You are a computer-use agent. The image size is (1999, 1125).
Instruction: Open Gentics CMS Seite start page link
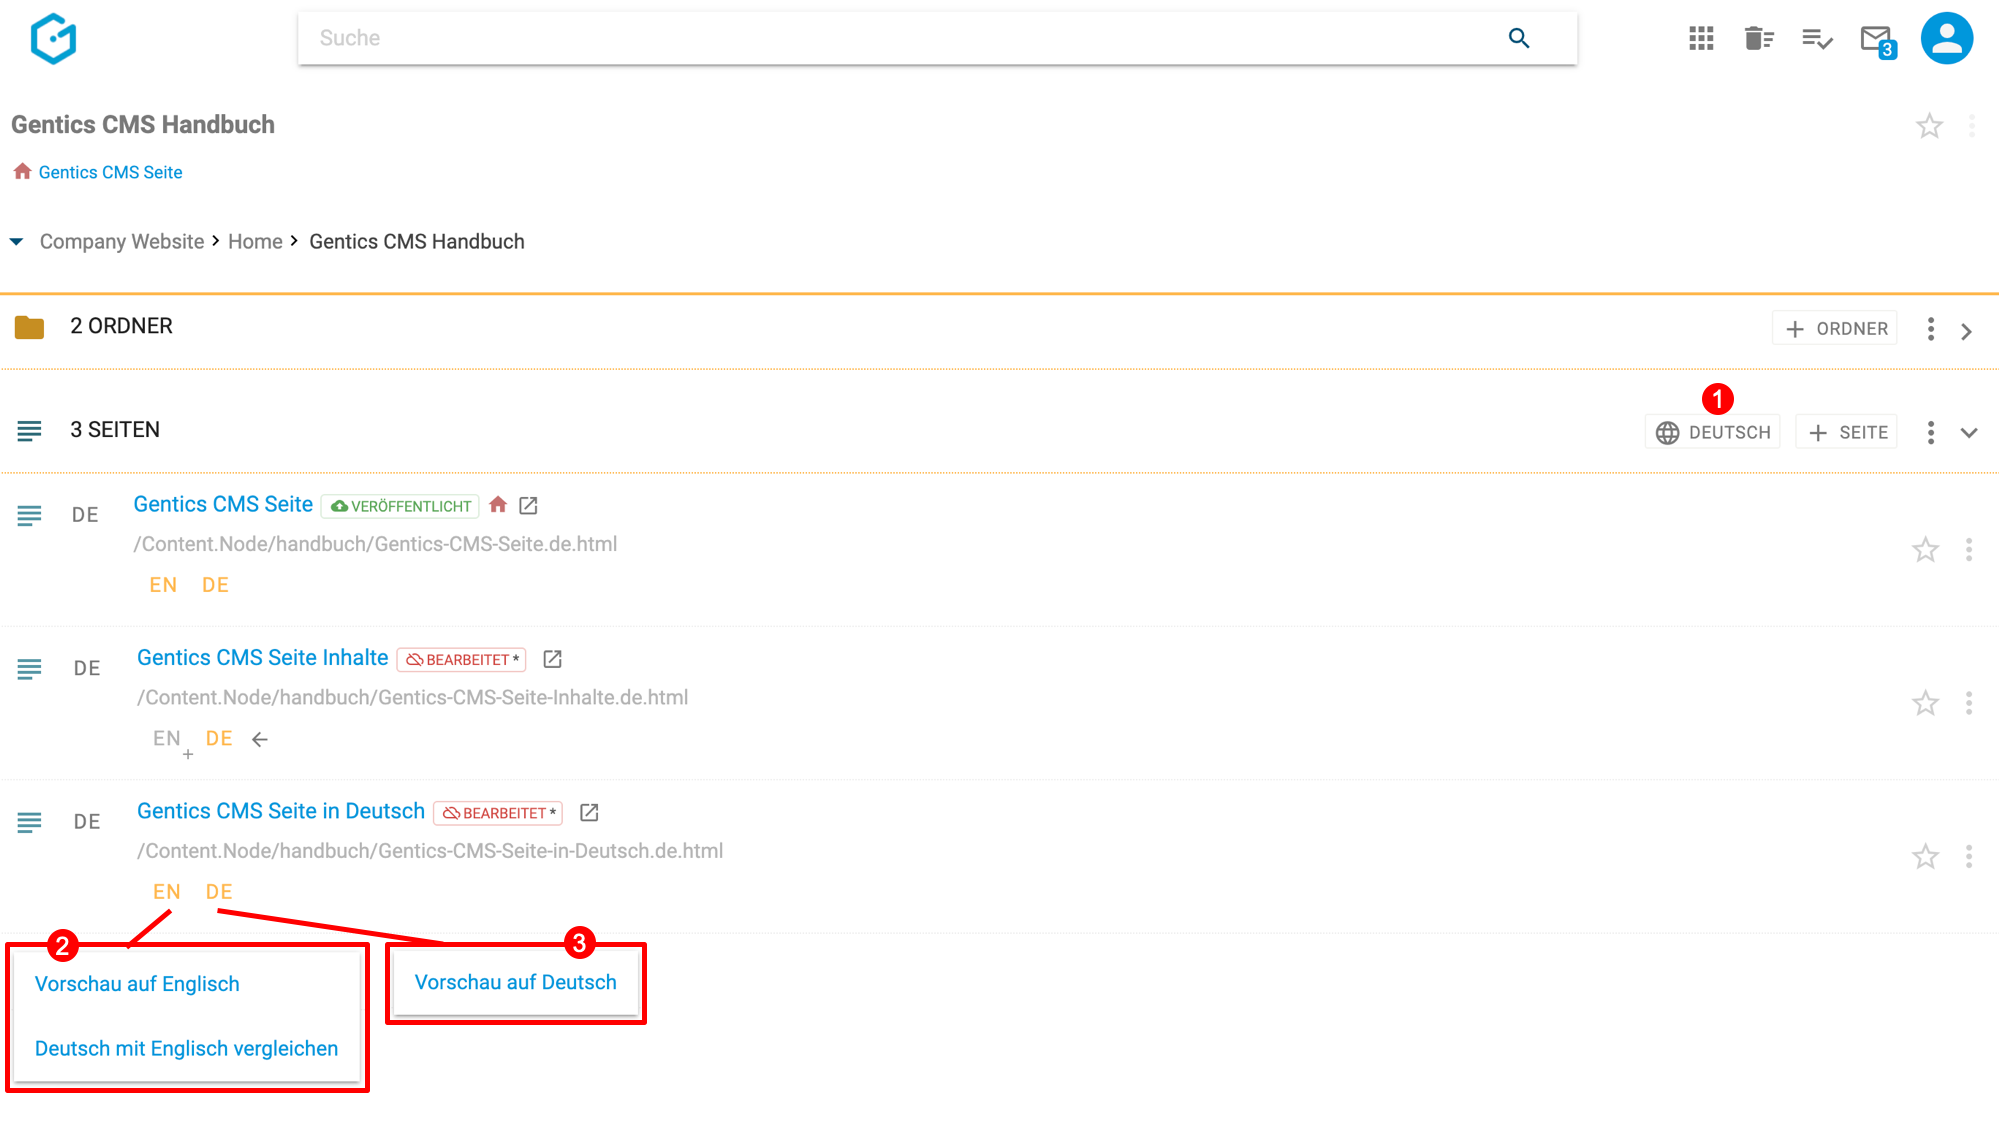(x=110, y=172)
